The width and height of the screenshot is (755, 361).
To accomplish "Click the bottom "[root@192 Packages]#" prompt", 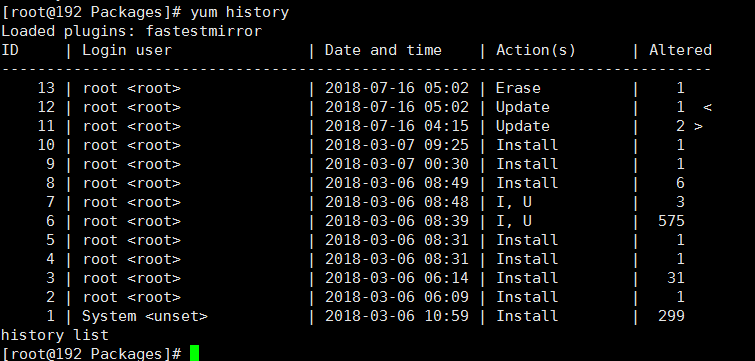I will [91, 353].
